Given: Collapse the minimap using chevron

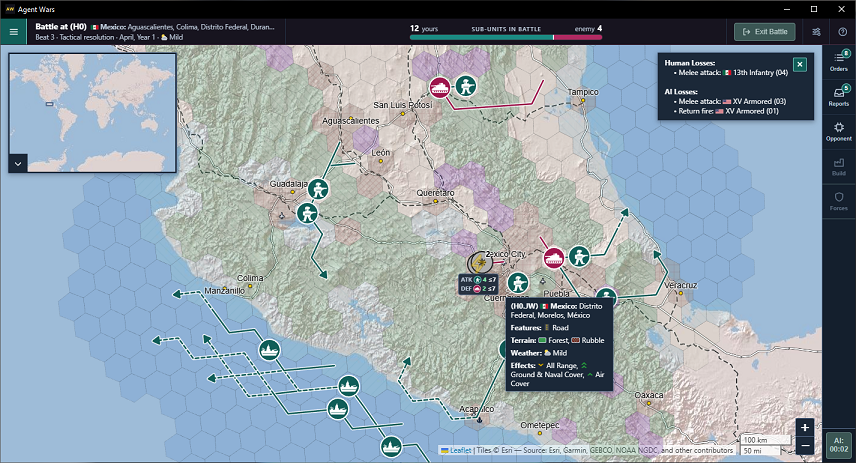Looking at the screenshot, I should pos(18,163).
